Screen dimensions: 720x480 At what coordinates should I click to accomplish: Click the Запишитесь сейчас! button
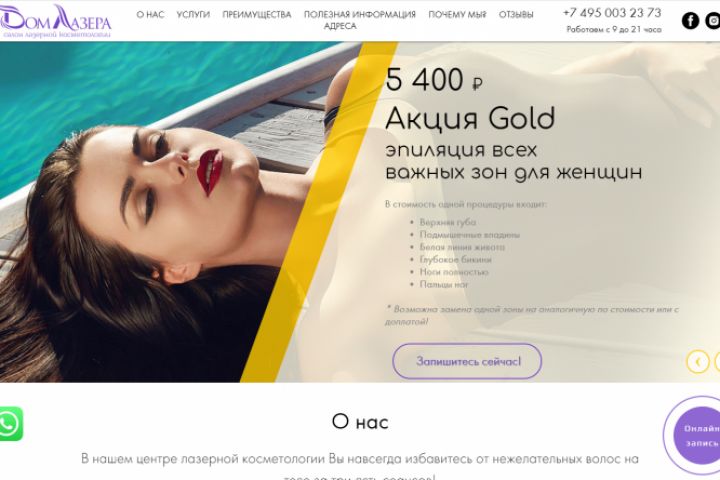tap(467, 361)
